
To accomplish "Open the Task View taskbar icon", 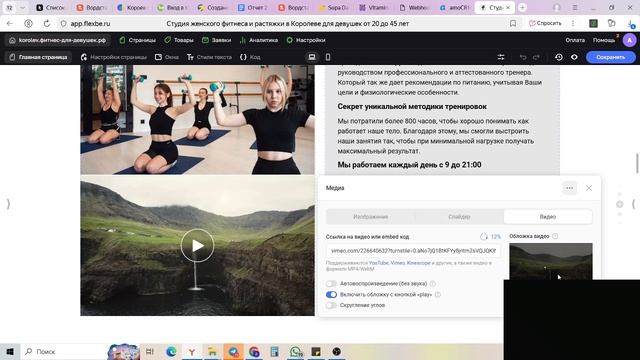I will coord(150,351).
